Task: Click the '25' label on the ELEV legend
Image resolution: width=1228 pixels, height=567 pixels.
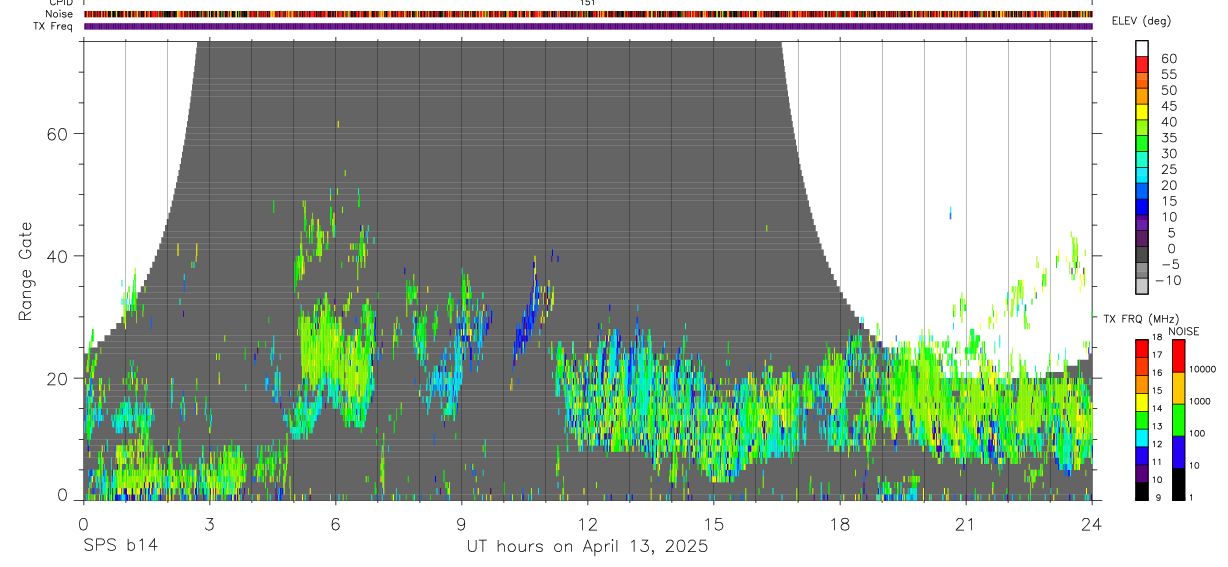Action: tap(1169, 170)
